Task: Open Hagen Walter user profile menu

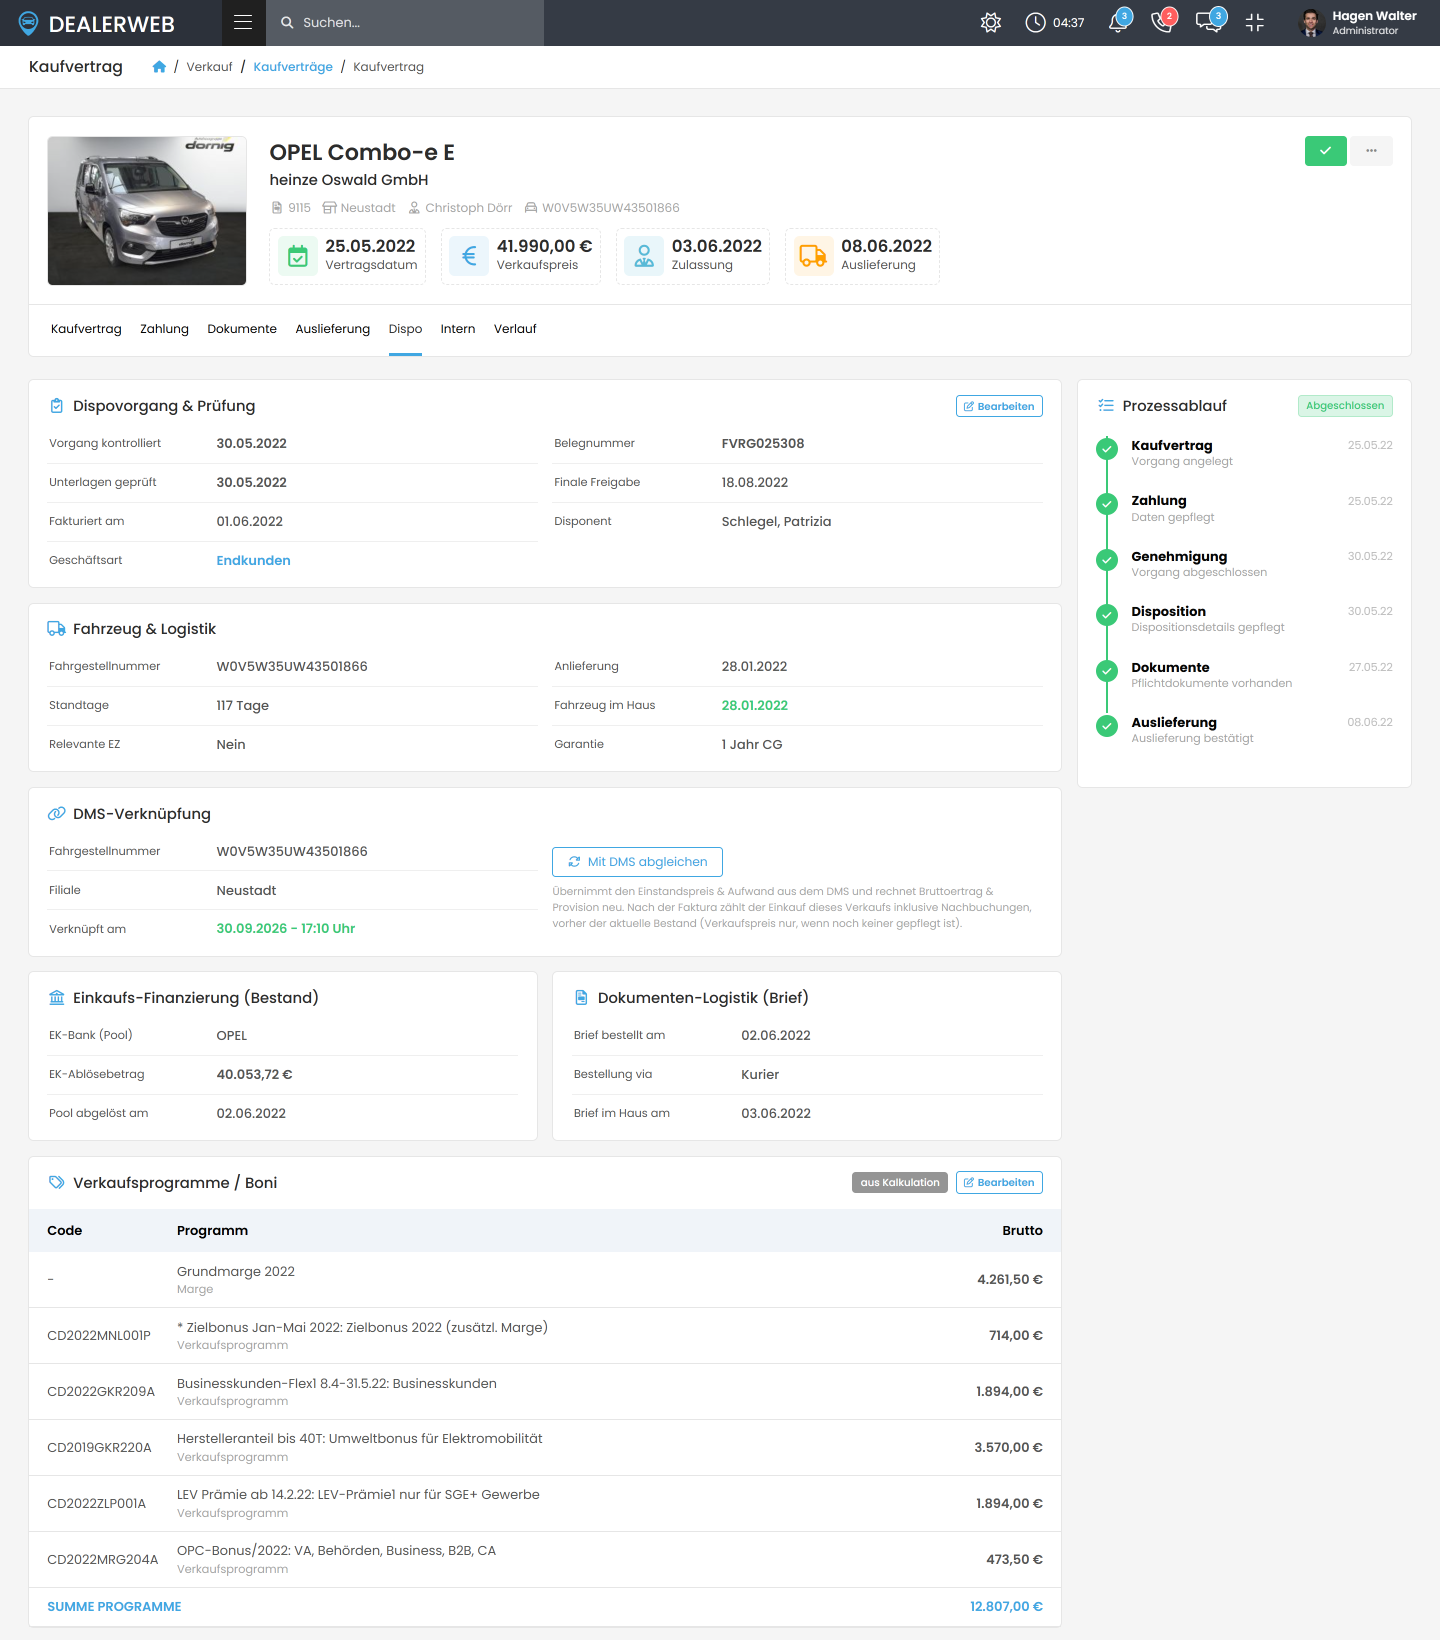Action: 1358,23
